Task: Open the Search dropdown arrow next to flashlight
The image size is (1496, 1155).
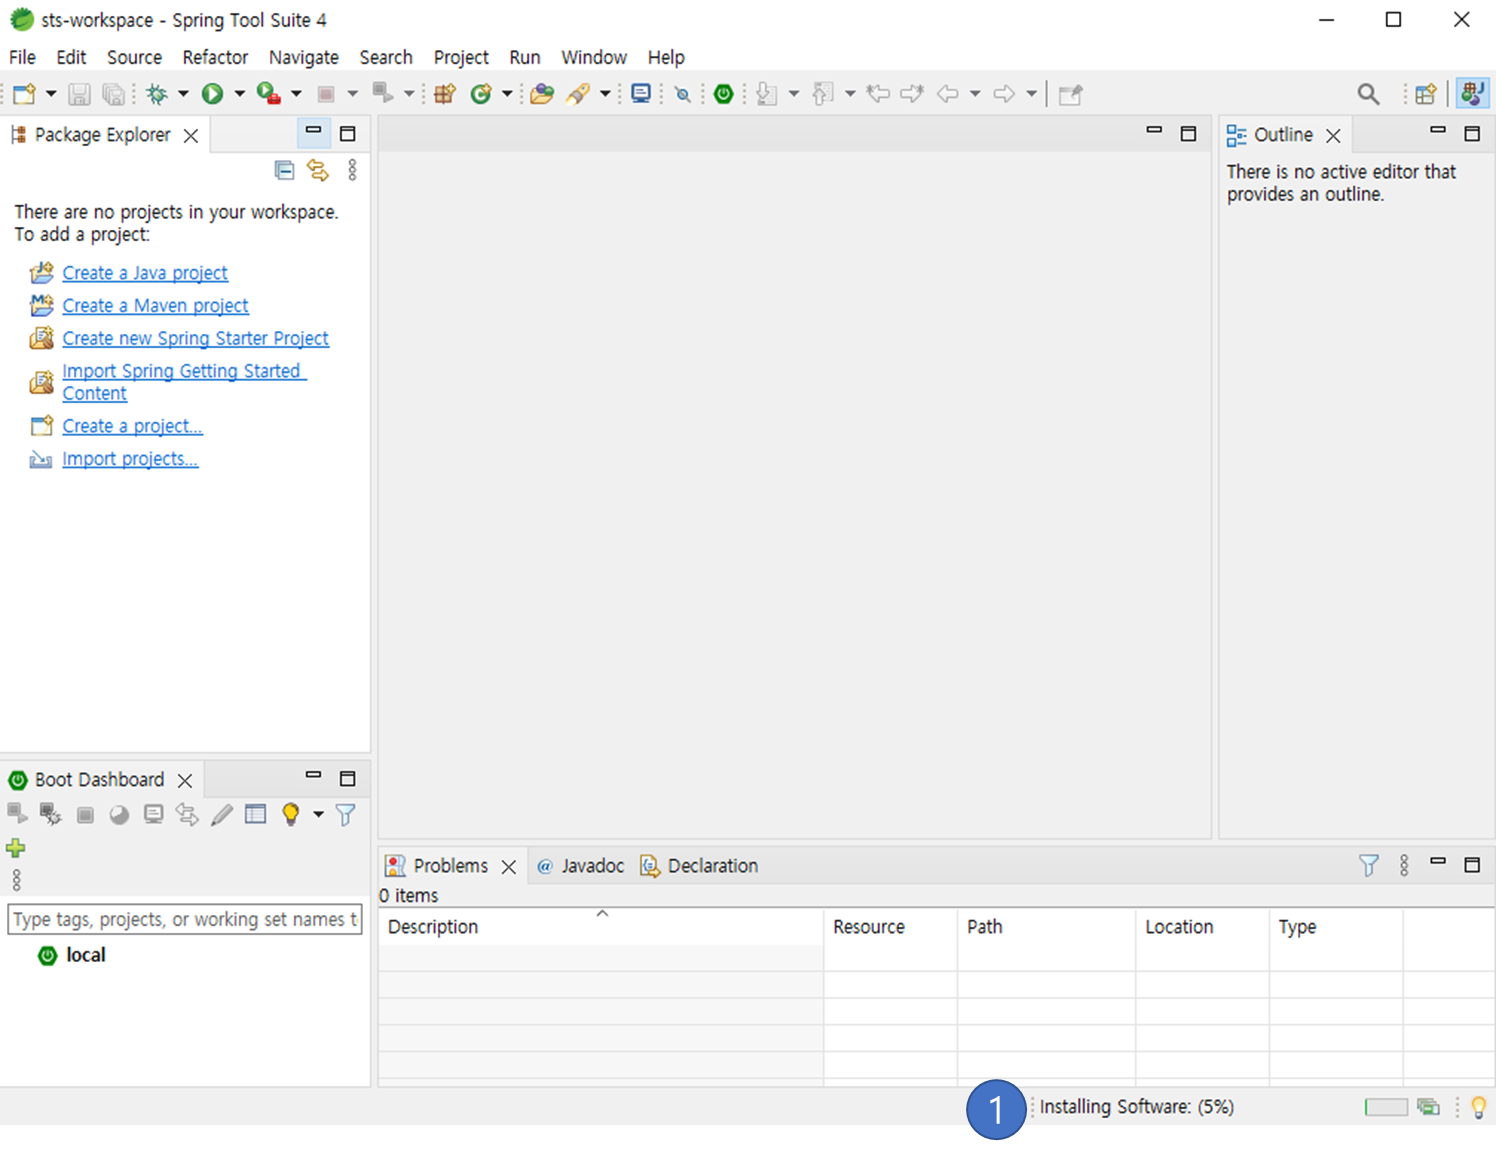Action: coord(605,94)
